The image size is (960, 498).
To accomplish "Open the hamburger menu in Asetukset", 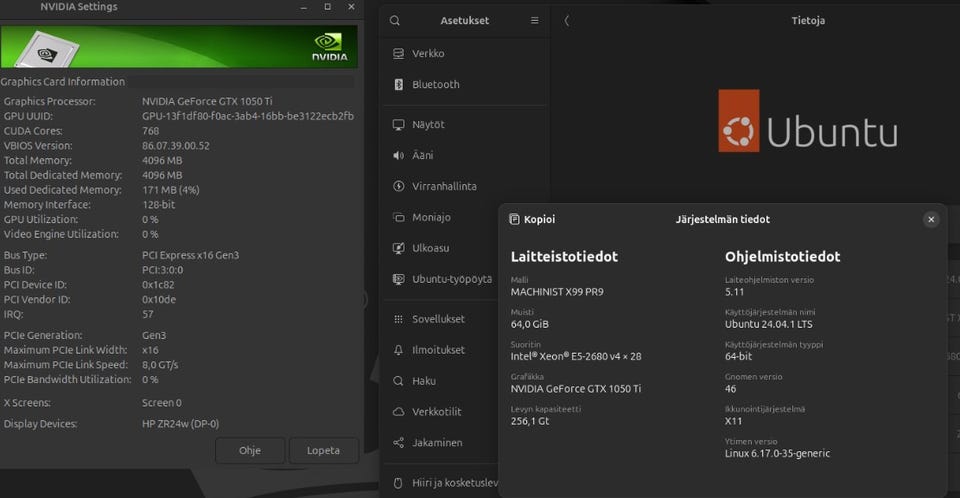I will pos(534,20).
